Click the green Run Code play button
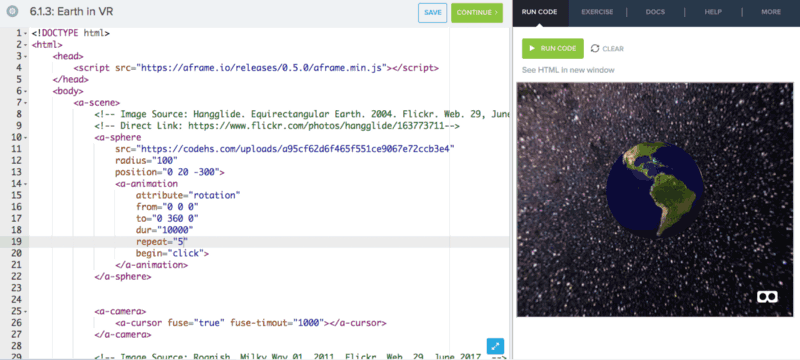 553,48
